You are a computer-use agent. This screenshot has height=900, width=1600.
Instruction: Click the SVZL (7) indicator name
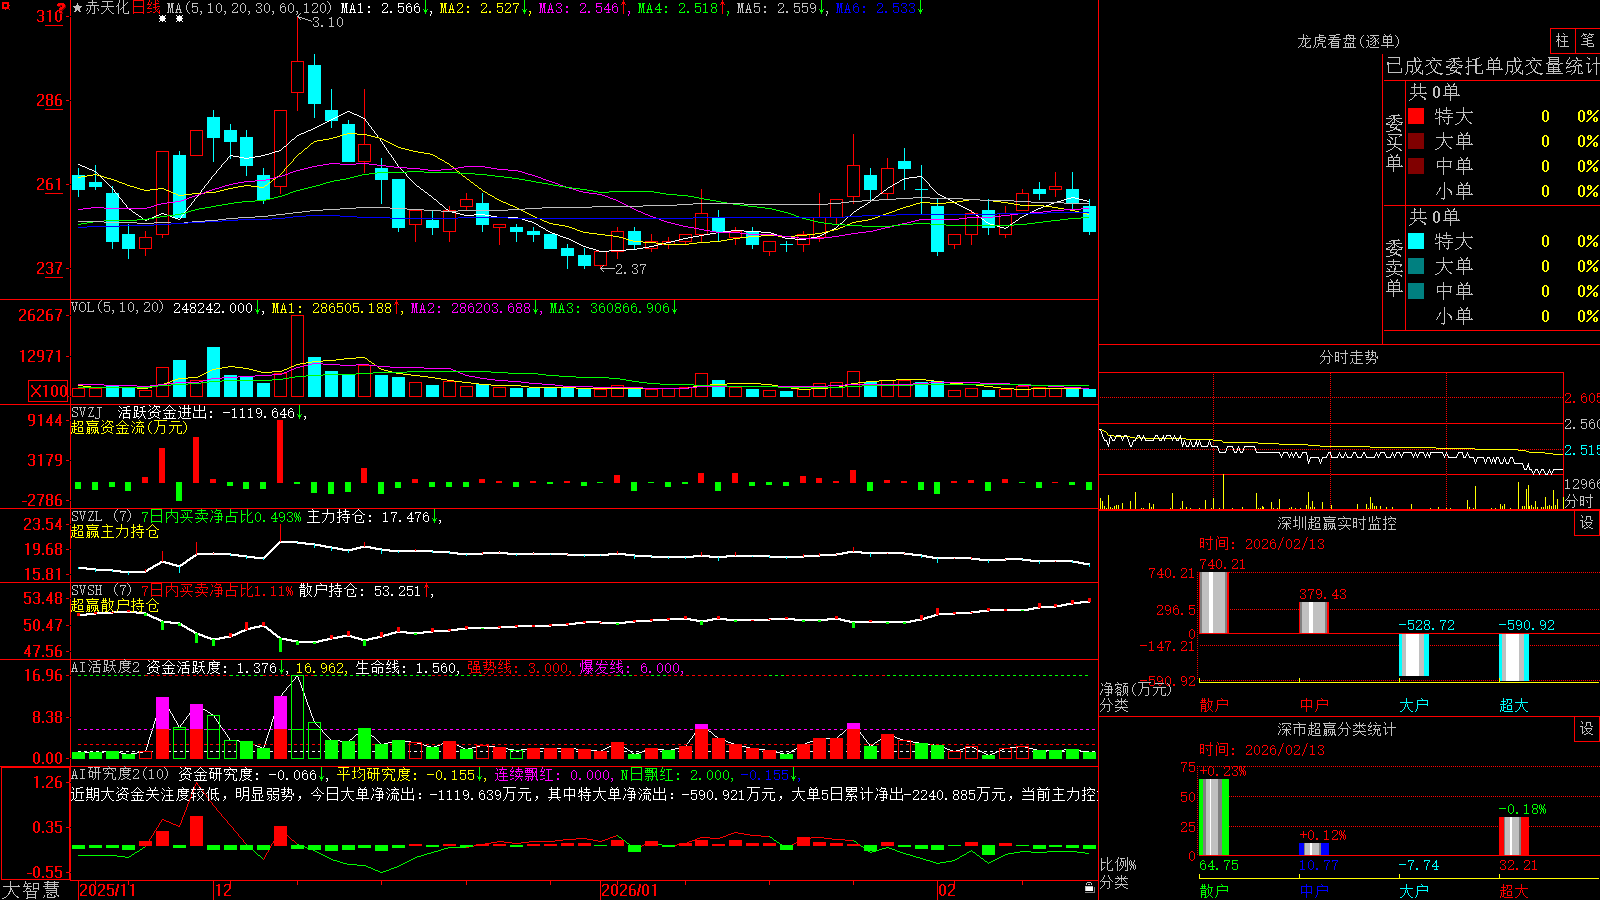(101, 517)
